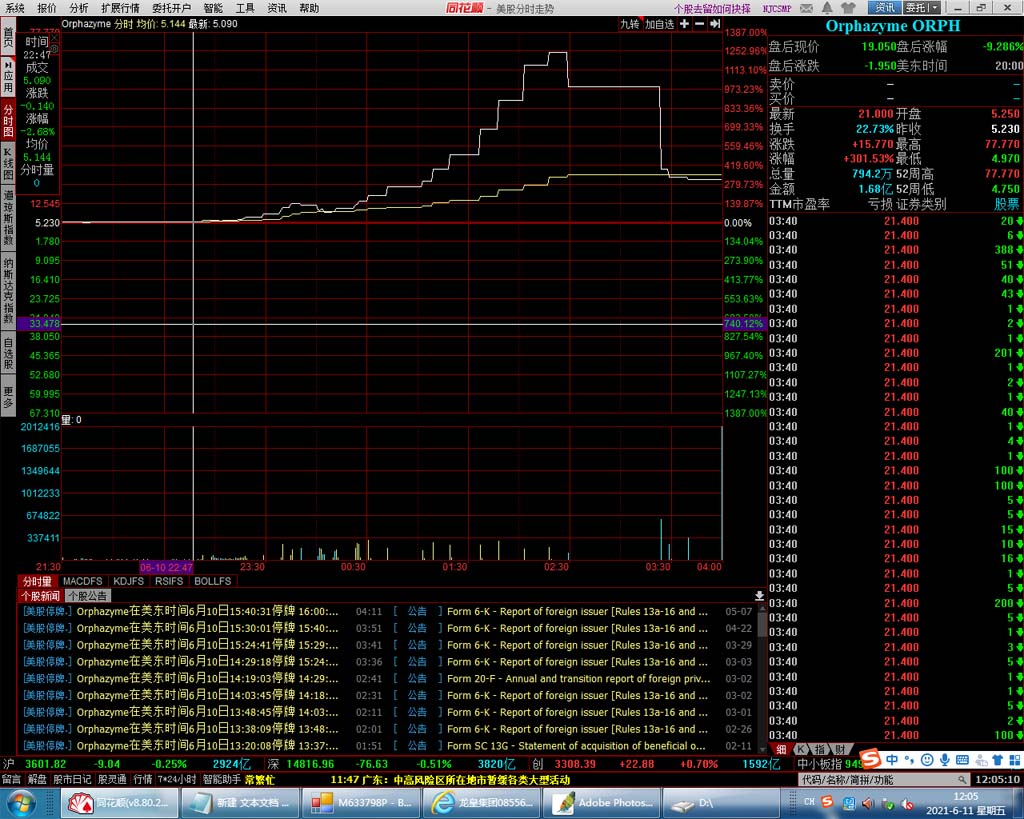1024x819 pixels.
Task: Select the 分时图 sidebar tab
Action: click(x=8, y=118)
